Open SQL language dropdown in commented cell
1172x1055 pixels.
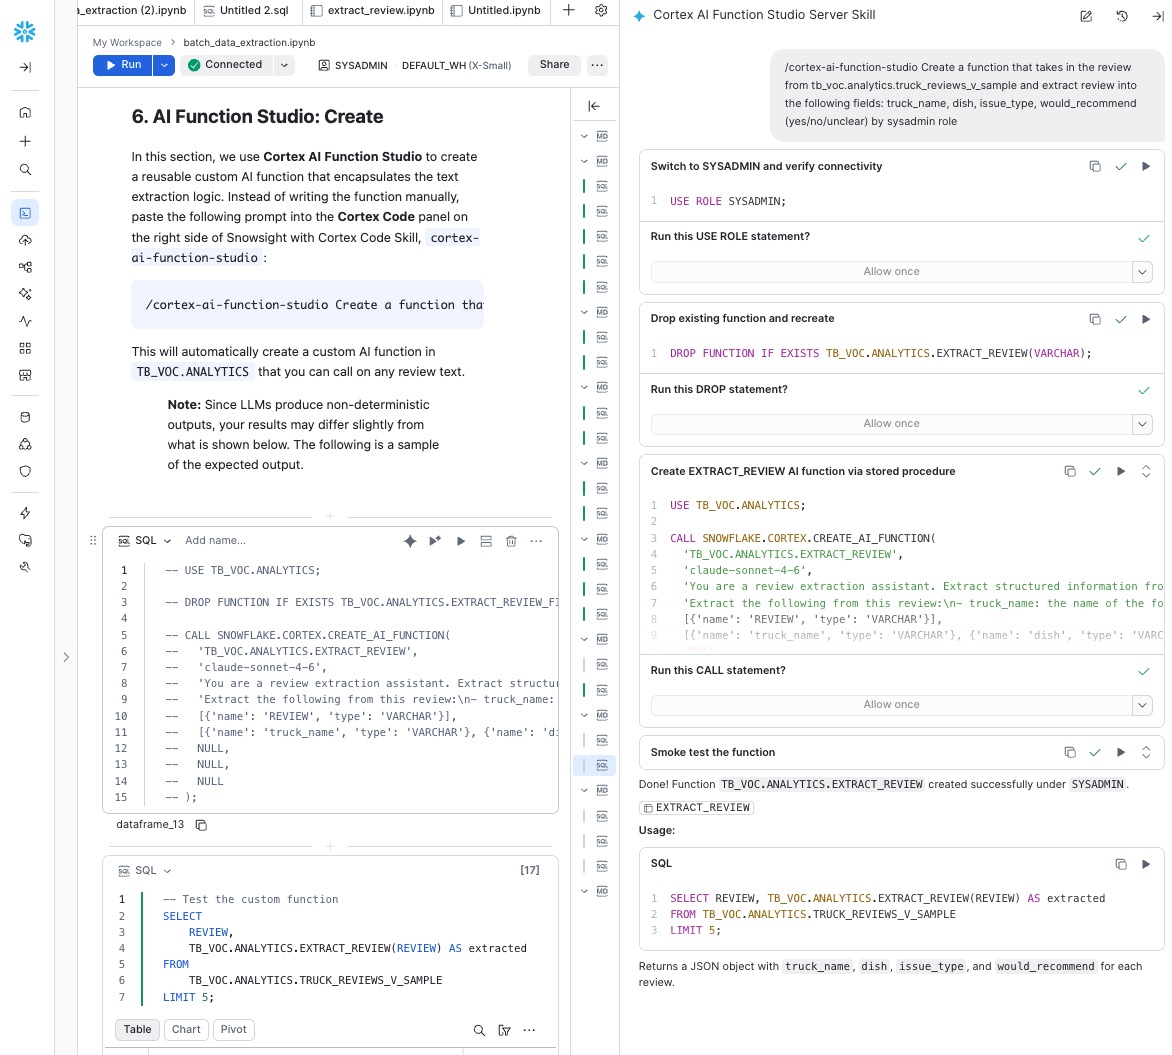(145, 541)
